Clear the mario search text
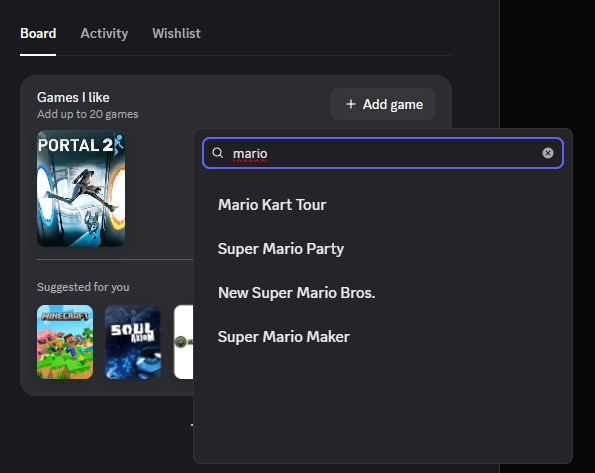Image resolution: width=595 pixels, height=473 pixels. click(548, 153)
